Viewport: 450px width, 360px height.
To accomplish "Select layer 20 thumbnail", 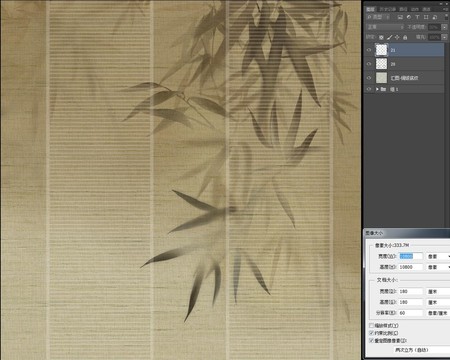I will tap(381, 64).
